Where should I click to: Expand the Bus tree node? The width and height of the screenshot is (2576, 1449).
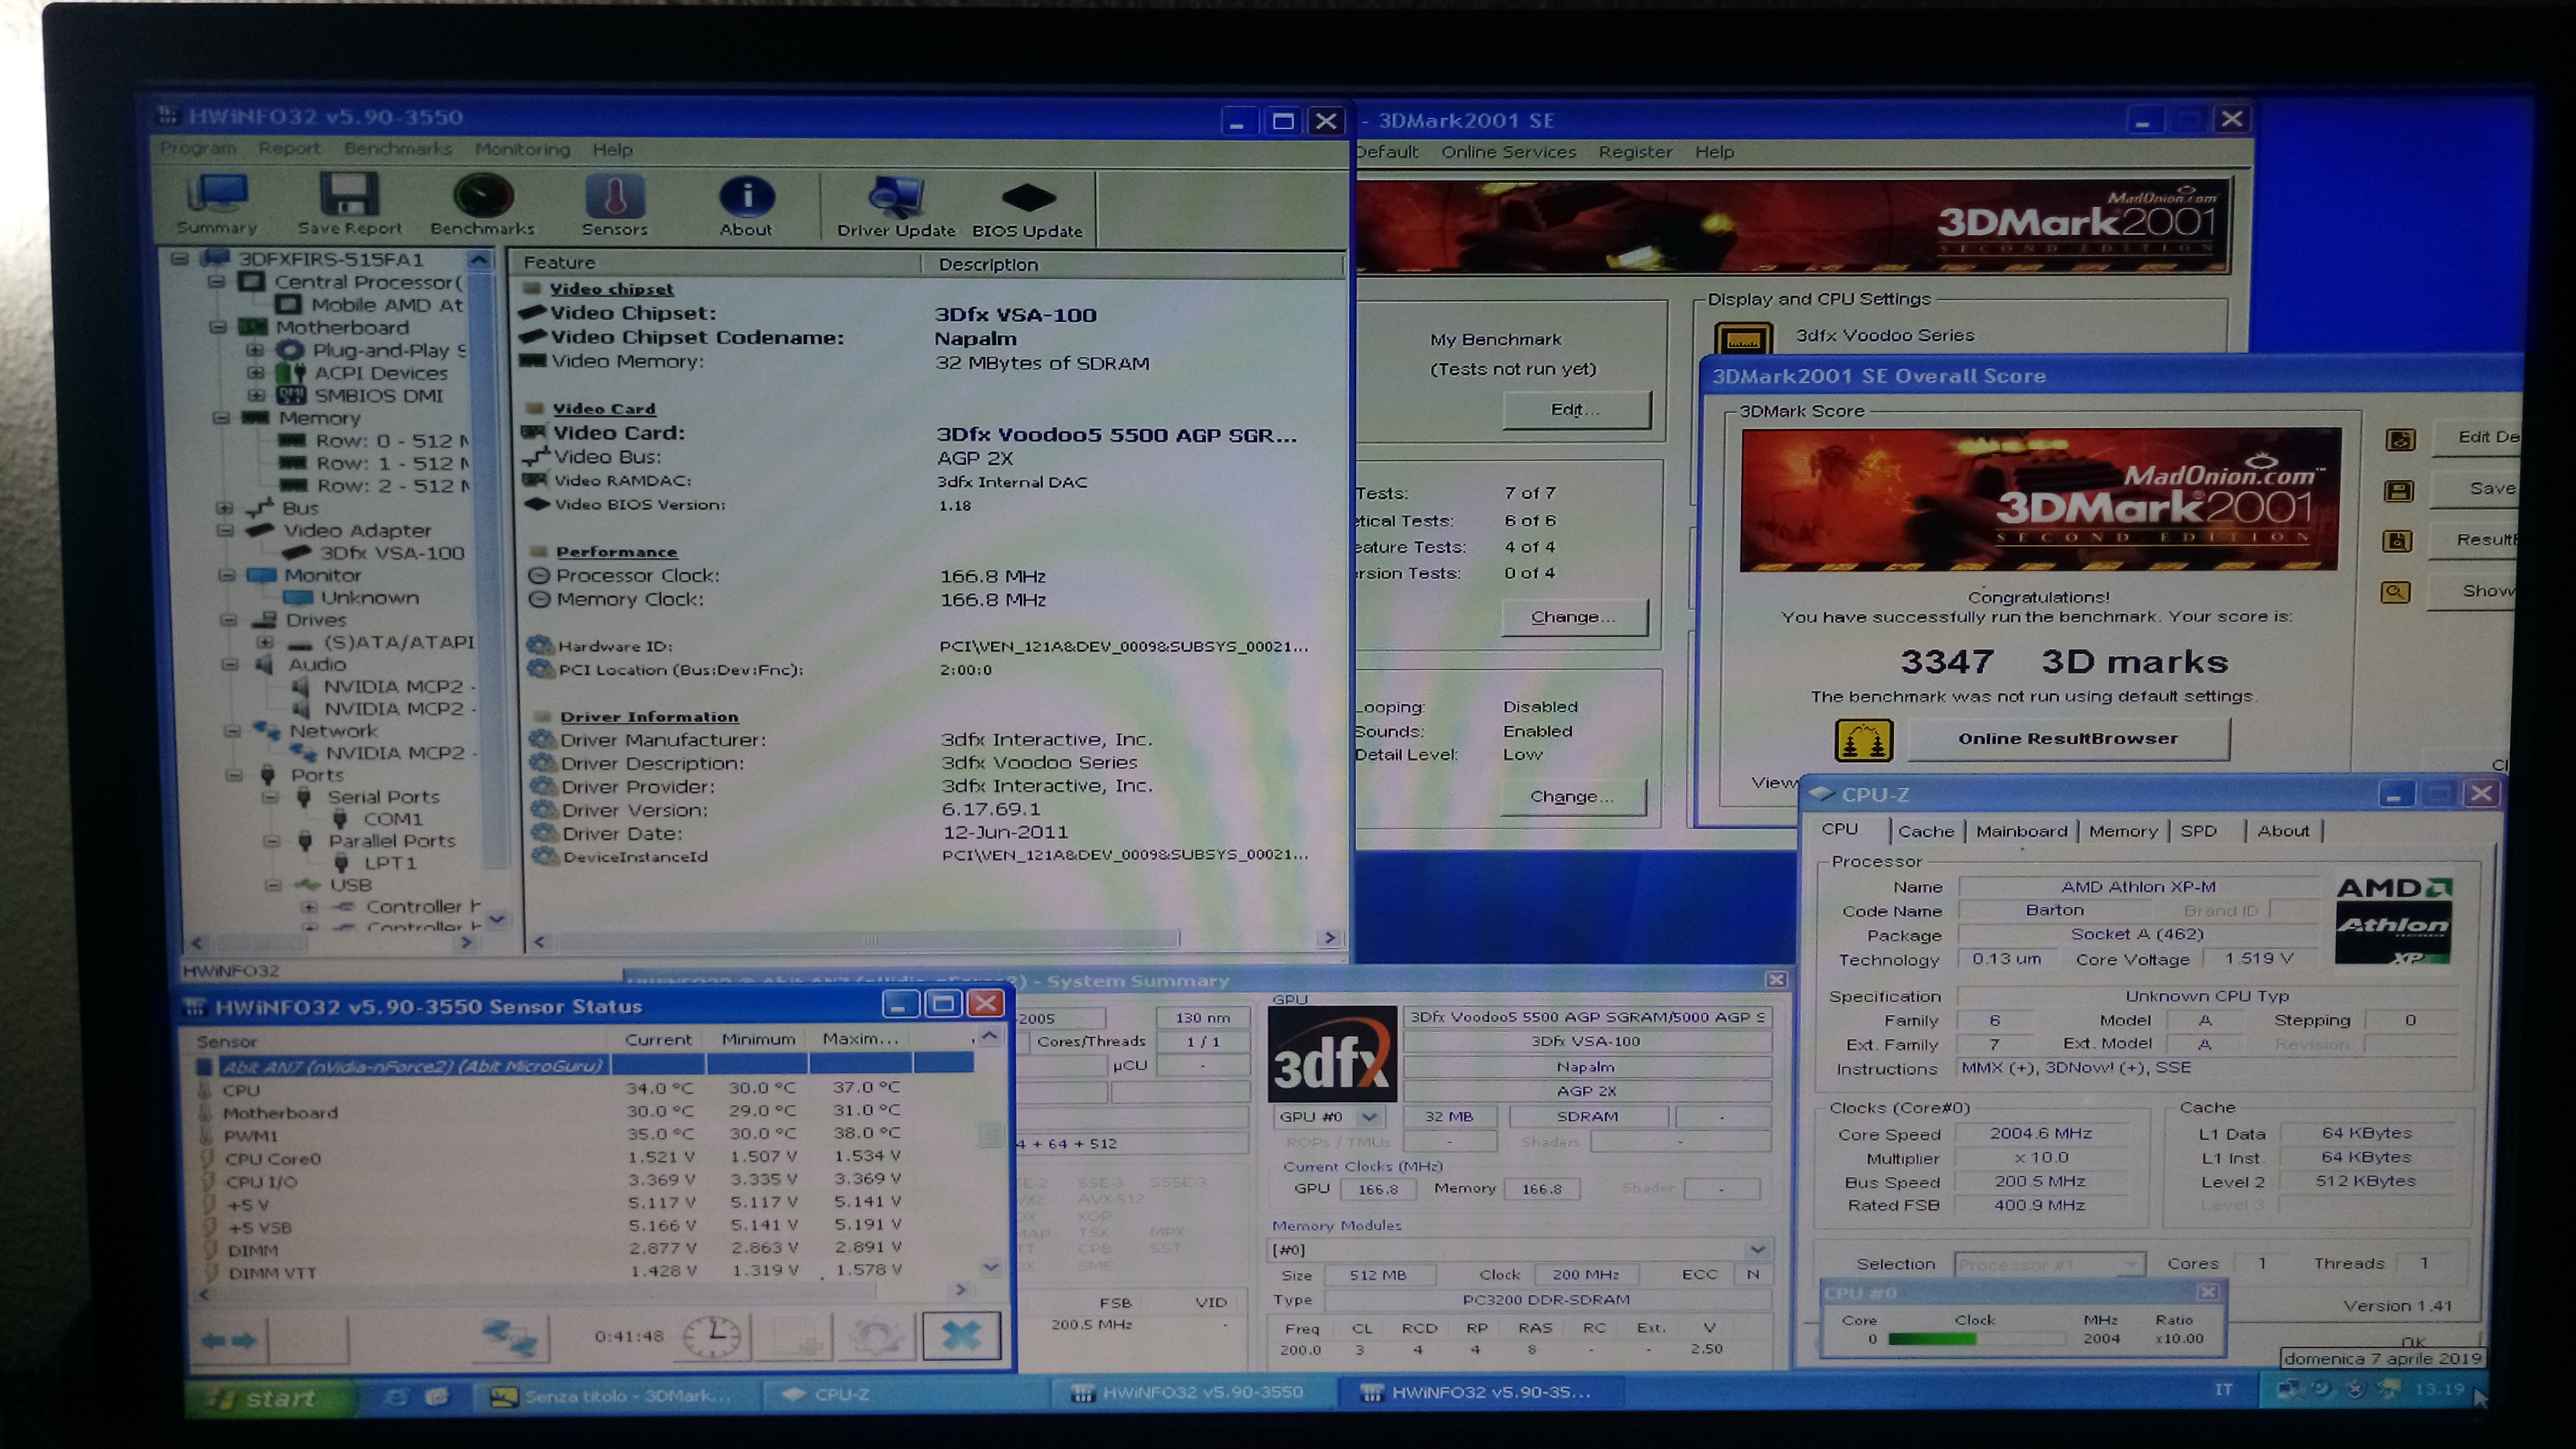click(225, 508)
